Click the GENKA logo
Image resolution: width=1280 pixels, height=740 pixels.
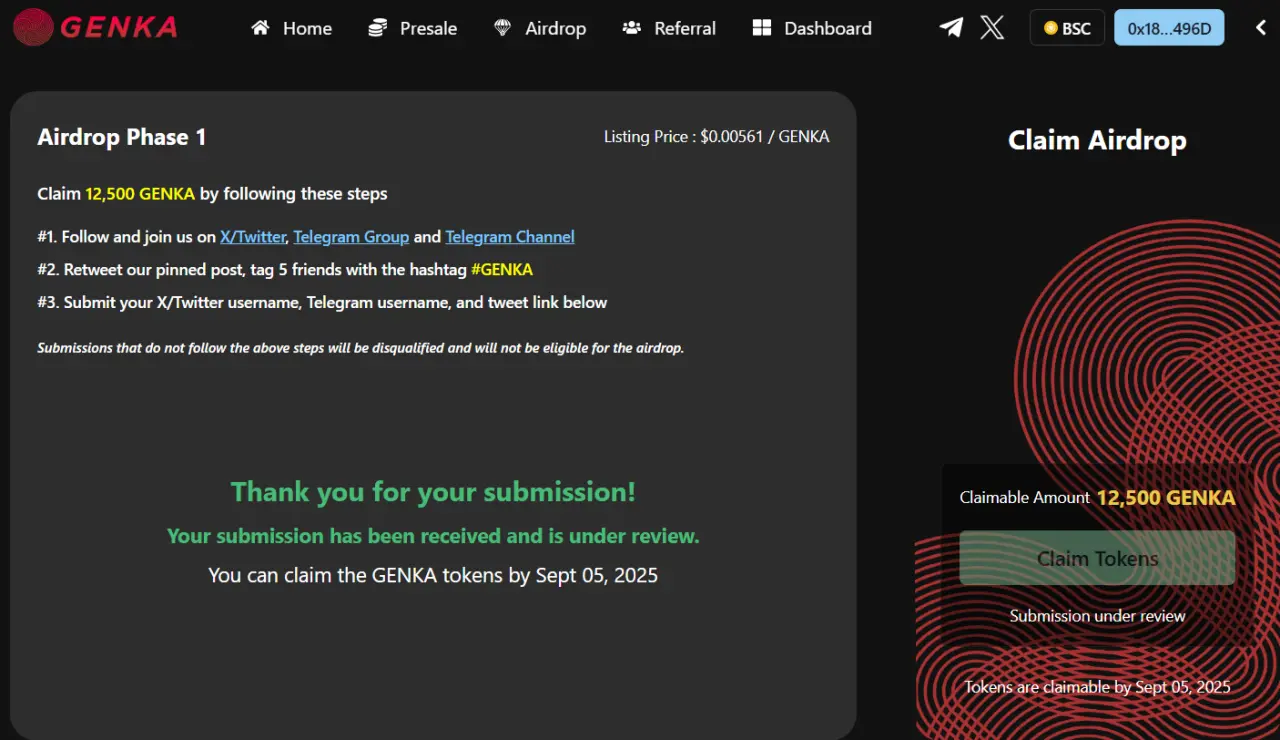pos(95,28)
